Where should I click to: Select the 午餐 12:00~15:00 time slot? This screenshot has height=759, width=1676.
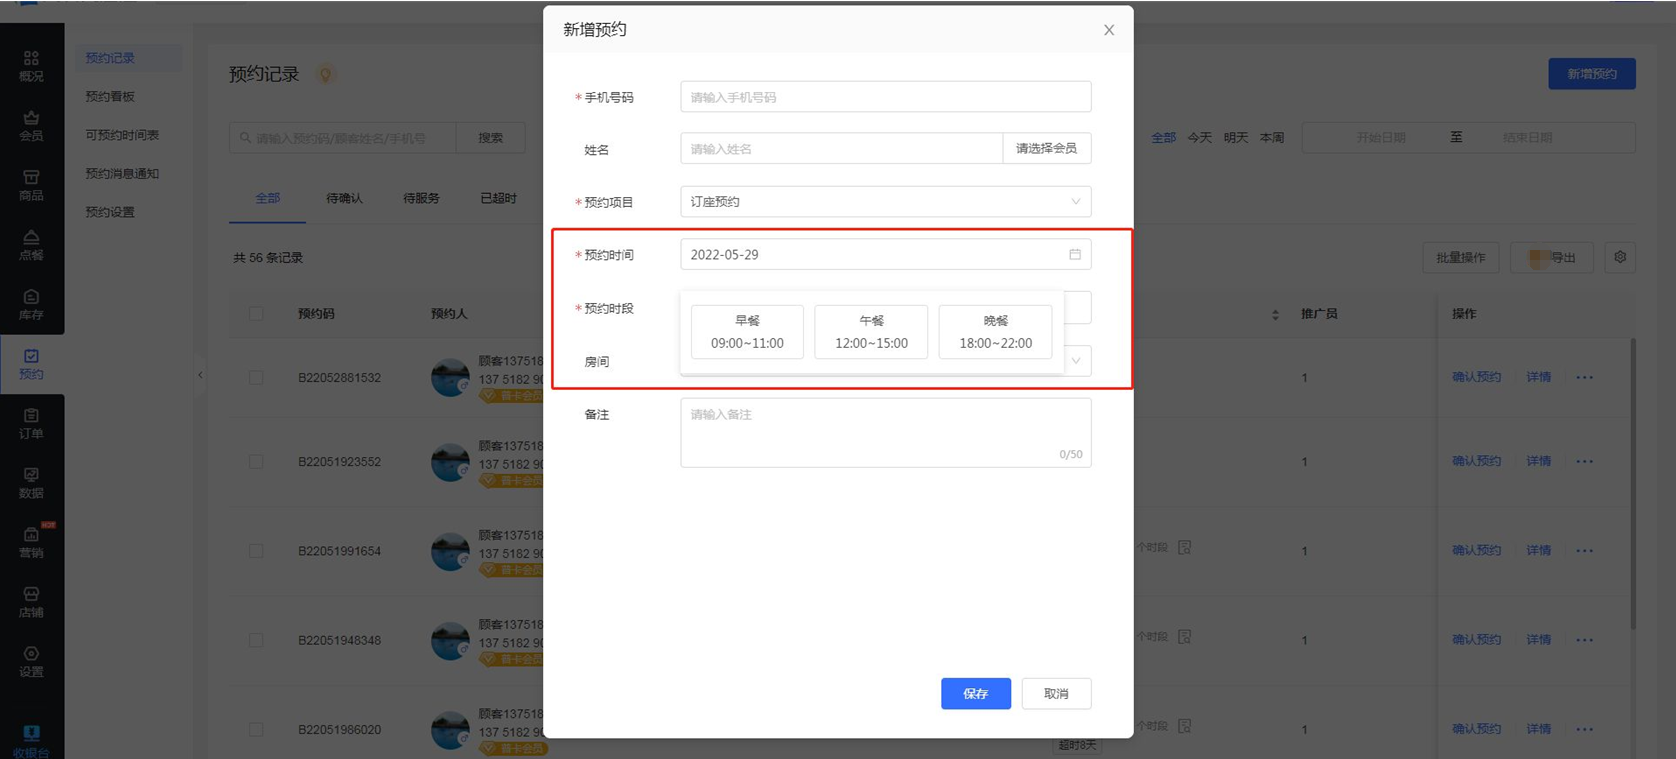click(871, 332)
